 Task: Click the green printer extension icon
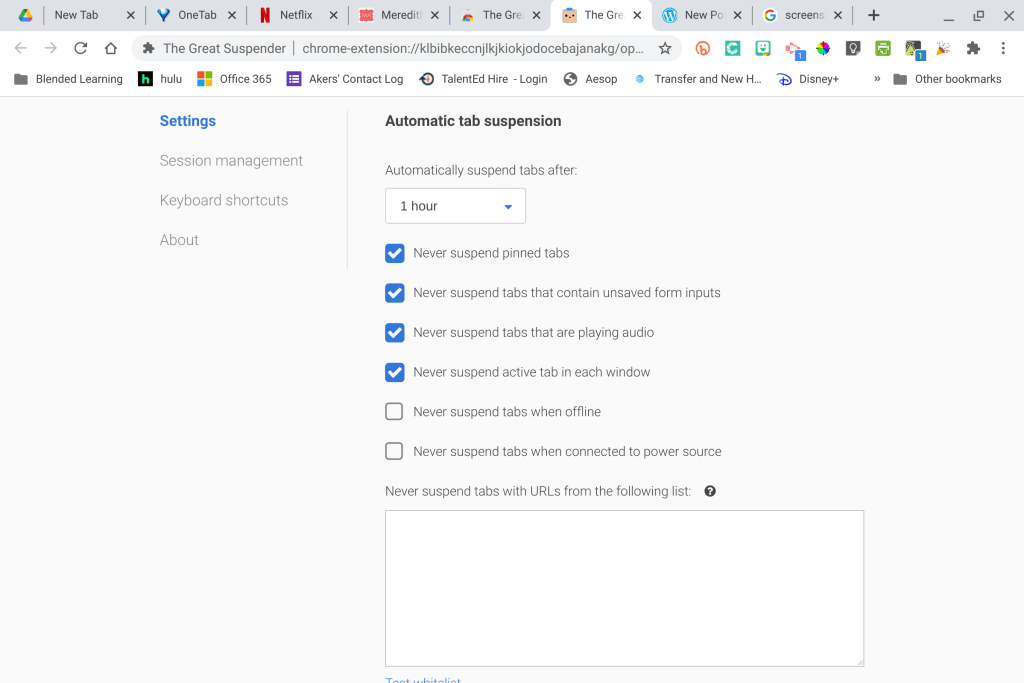(883, 48)
